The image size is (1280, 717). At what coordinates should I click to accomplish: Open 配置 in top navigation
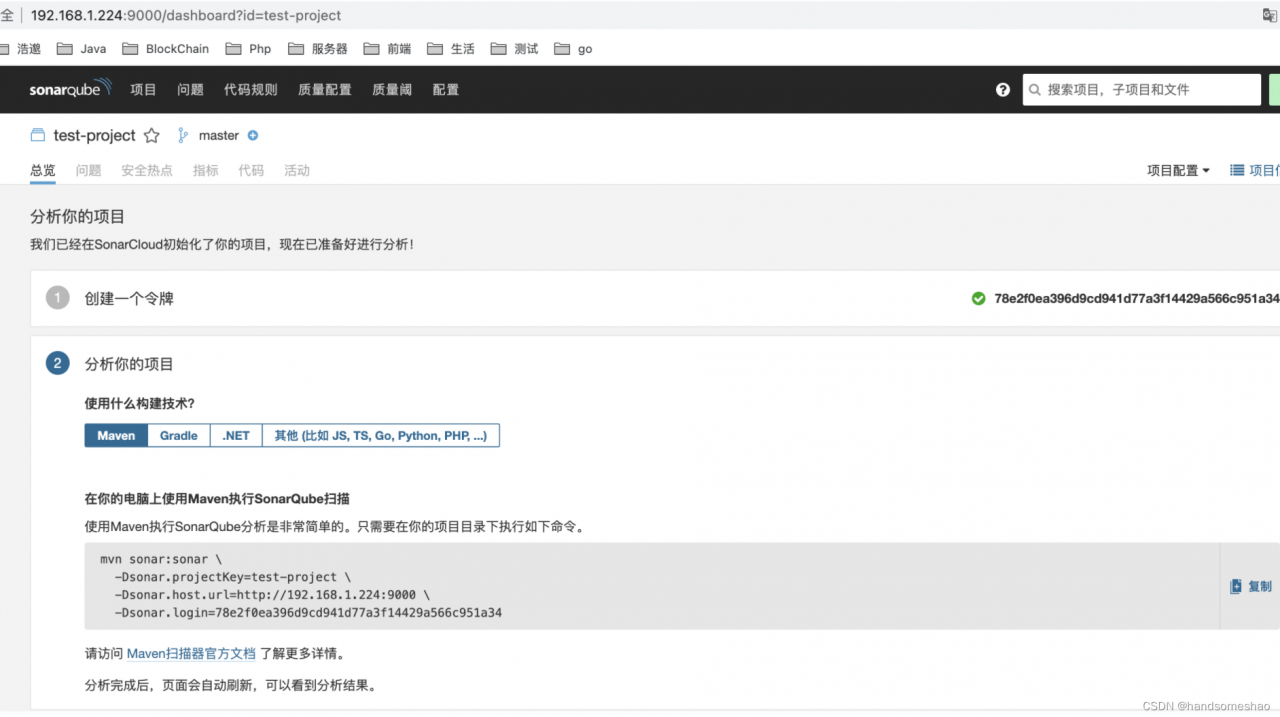[x=446, y=89]
